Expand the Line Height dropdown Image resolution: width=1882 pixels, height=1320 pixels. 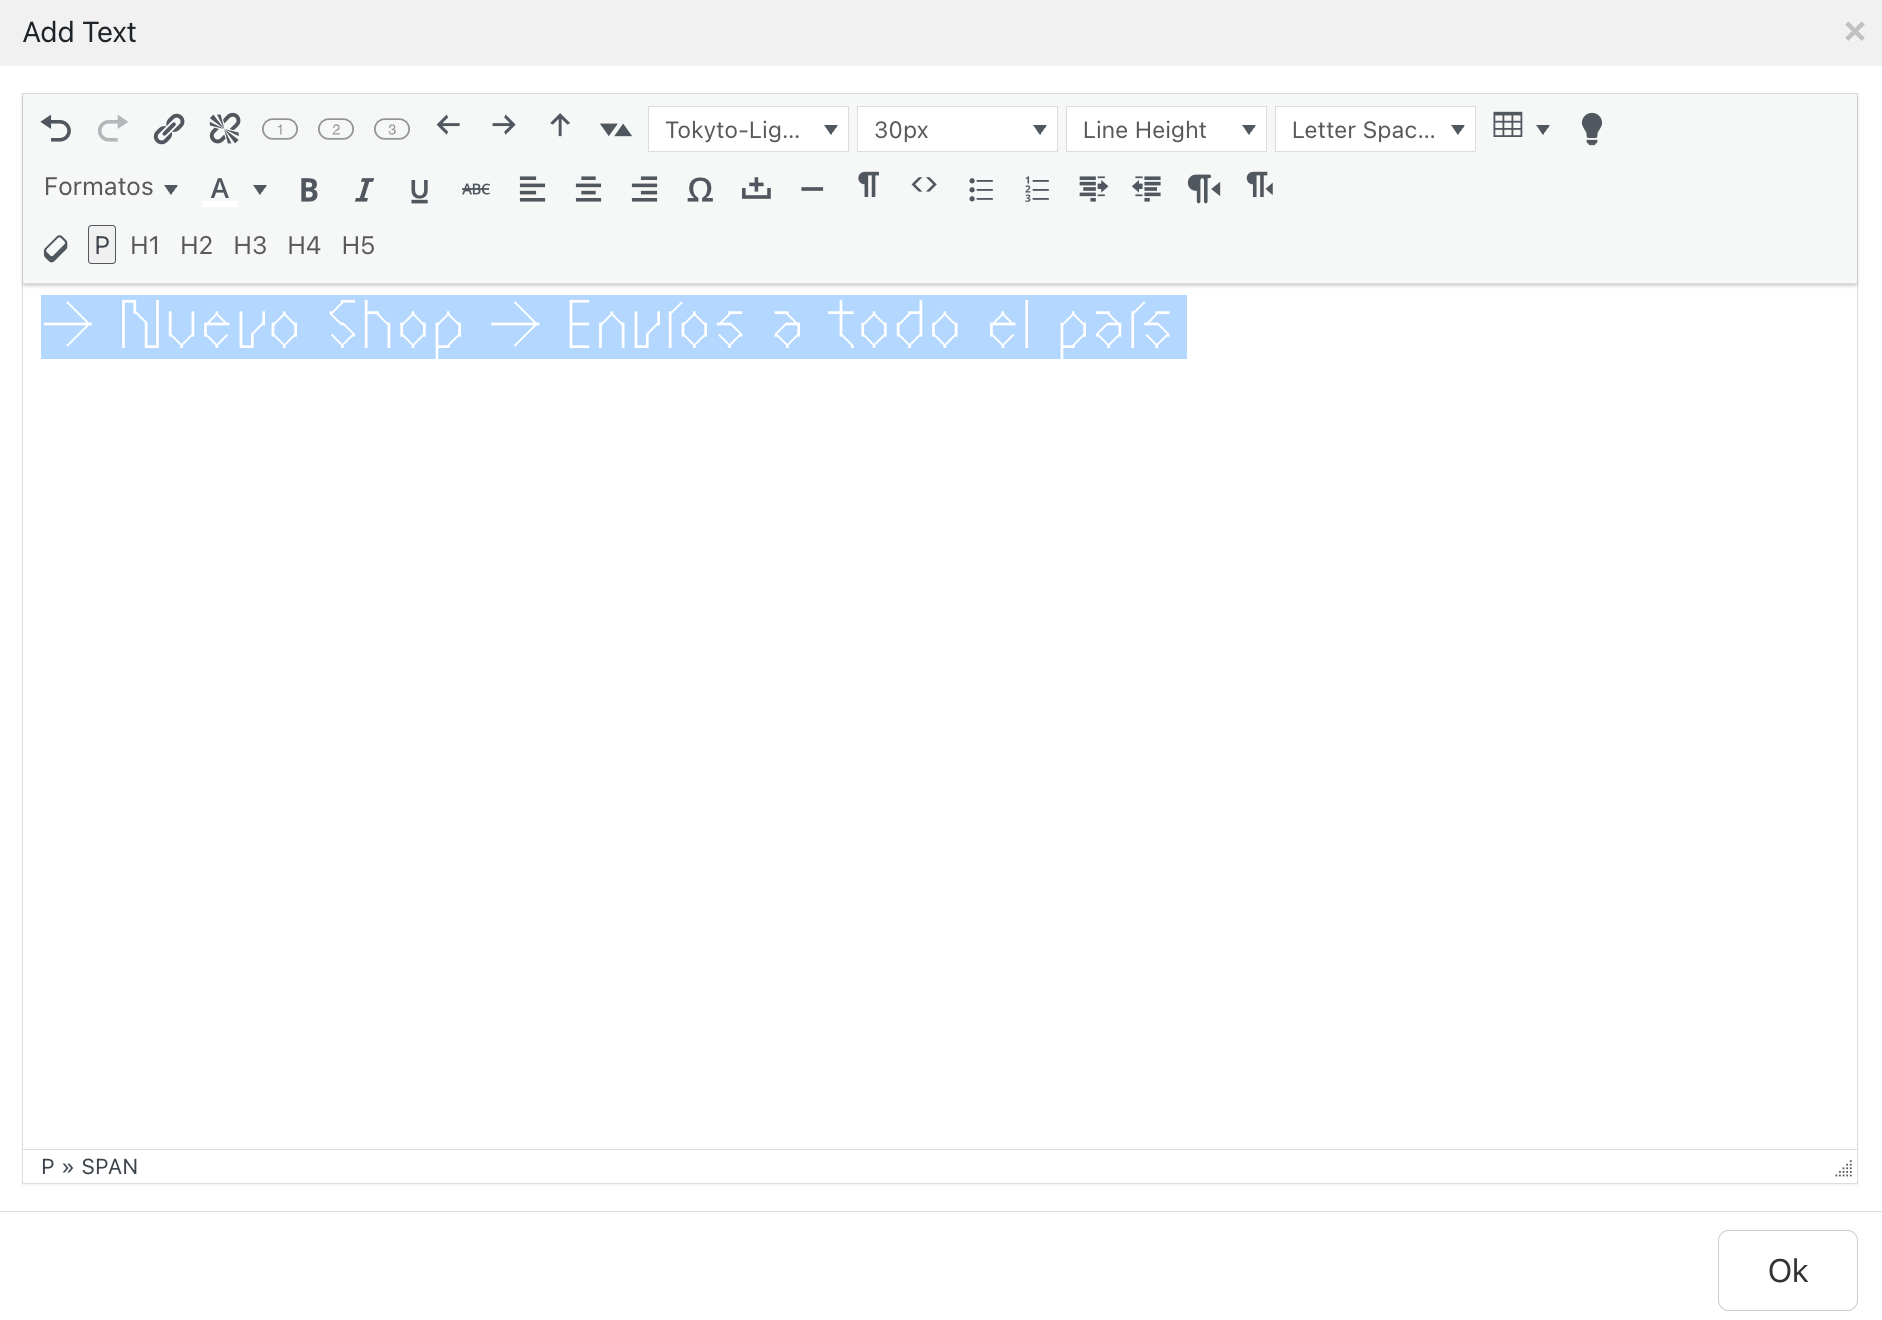(x=1166, y=130)
